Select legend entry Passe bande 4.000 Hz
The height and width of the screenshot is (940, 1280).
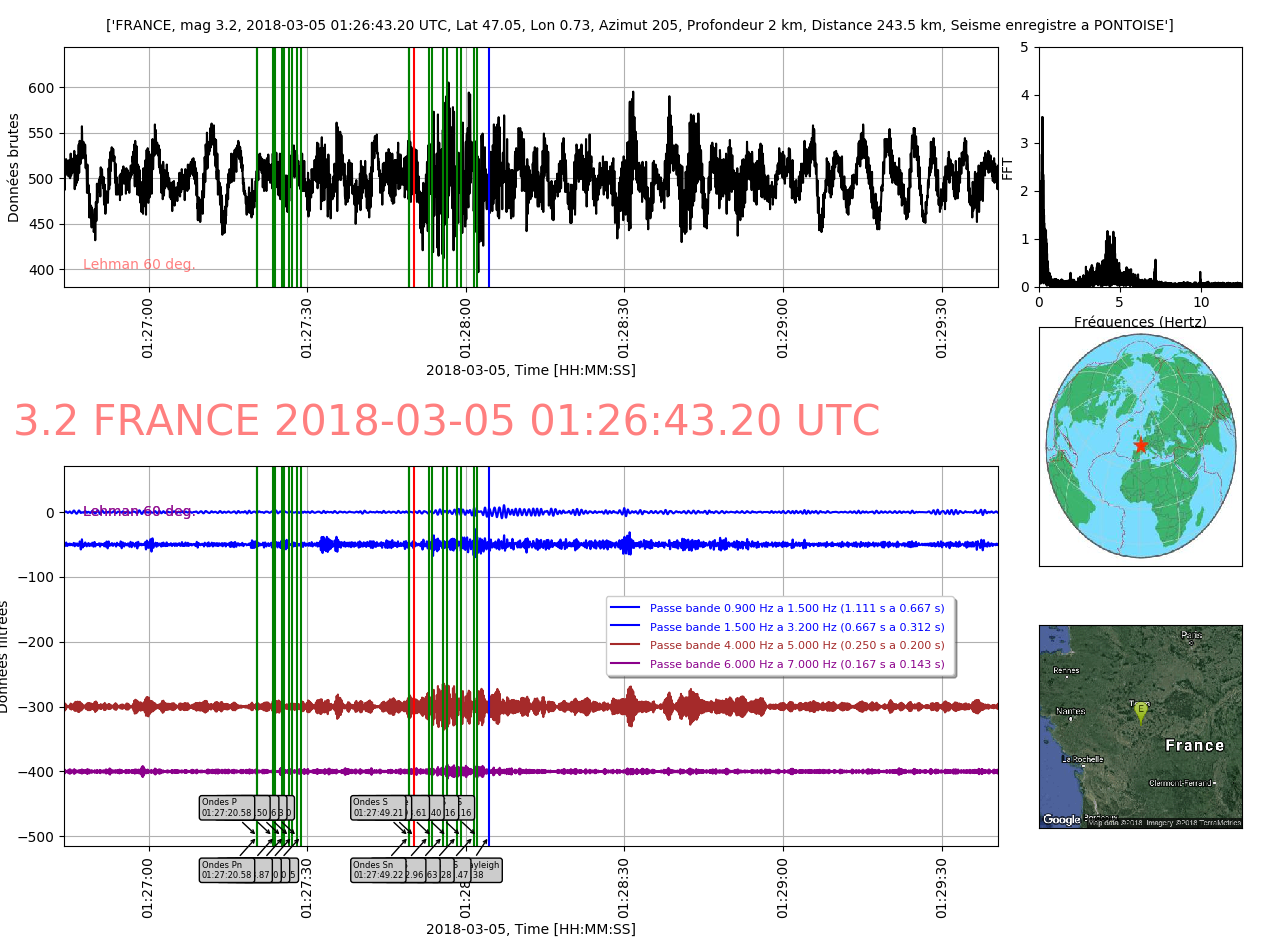pos(796,645)
